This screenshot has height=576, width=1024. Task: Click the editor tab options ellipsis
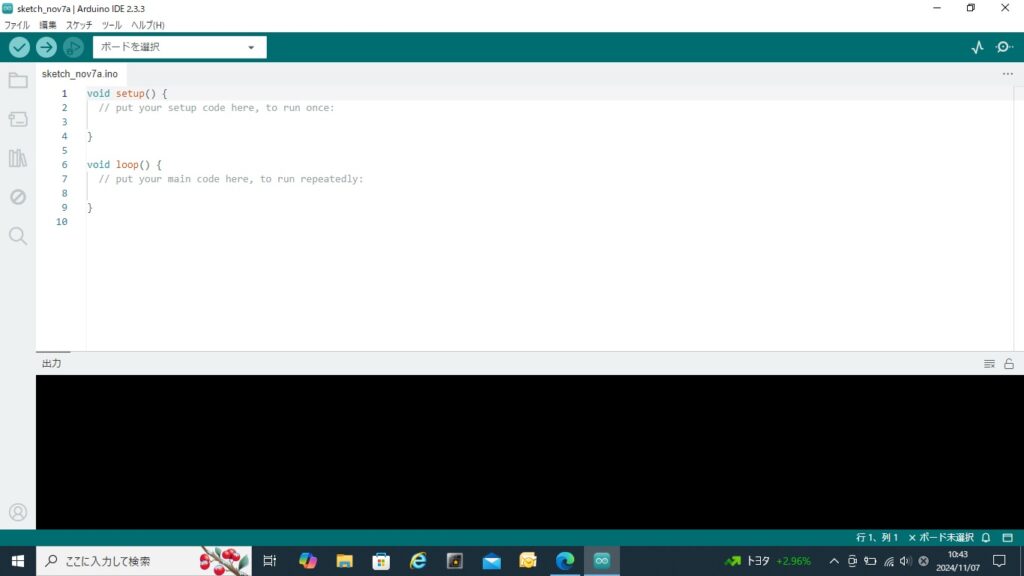click(1008, 74)
